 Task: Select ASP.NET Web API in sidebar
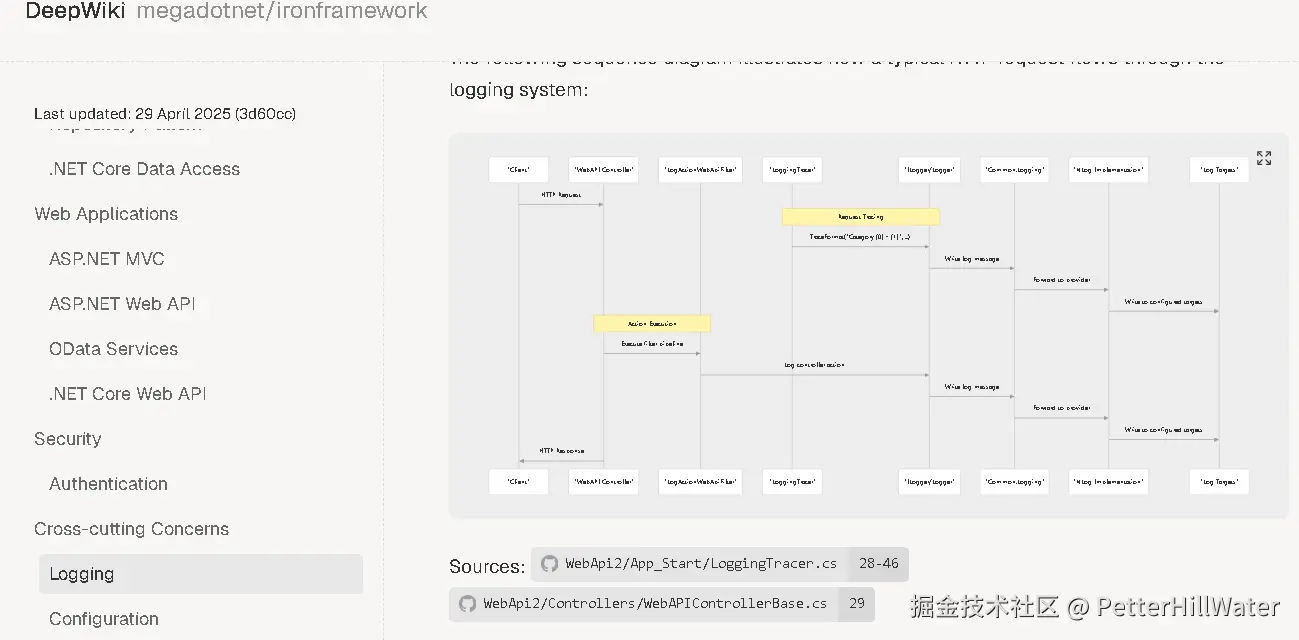point(122,304)
